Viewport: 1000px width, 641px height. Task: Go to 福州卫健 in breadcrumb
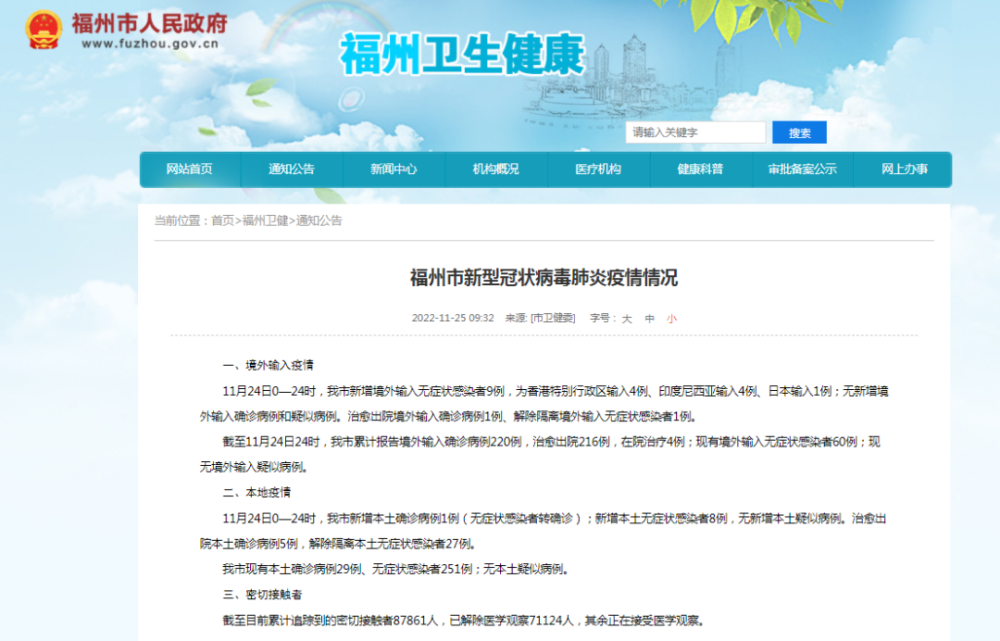click(265, 221)
